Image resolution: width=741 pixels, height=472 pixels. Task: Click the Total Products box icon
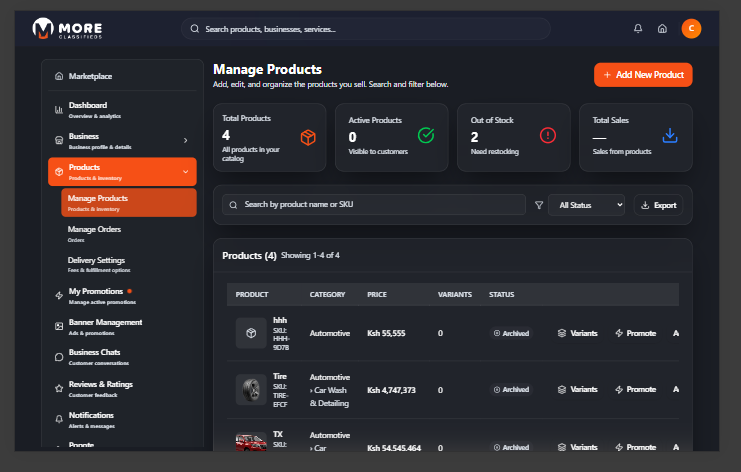[308, 137]
